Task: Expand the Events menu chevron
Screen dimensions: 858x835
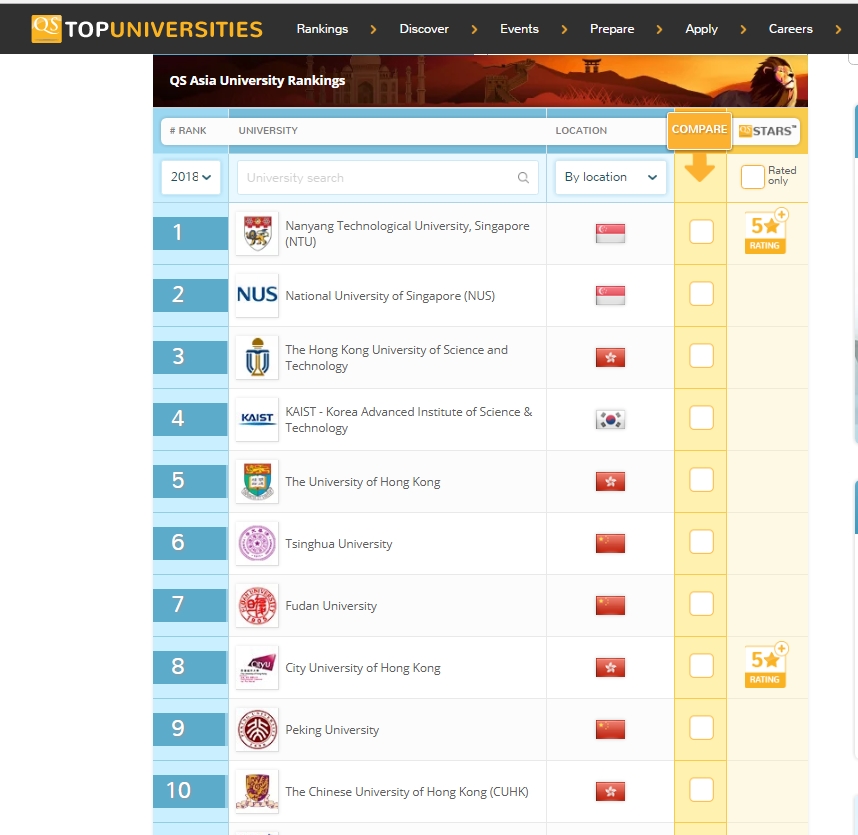Action: tap(564, 29)
